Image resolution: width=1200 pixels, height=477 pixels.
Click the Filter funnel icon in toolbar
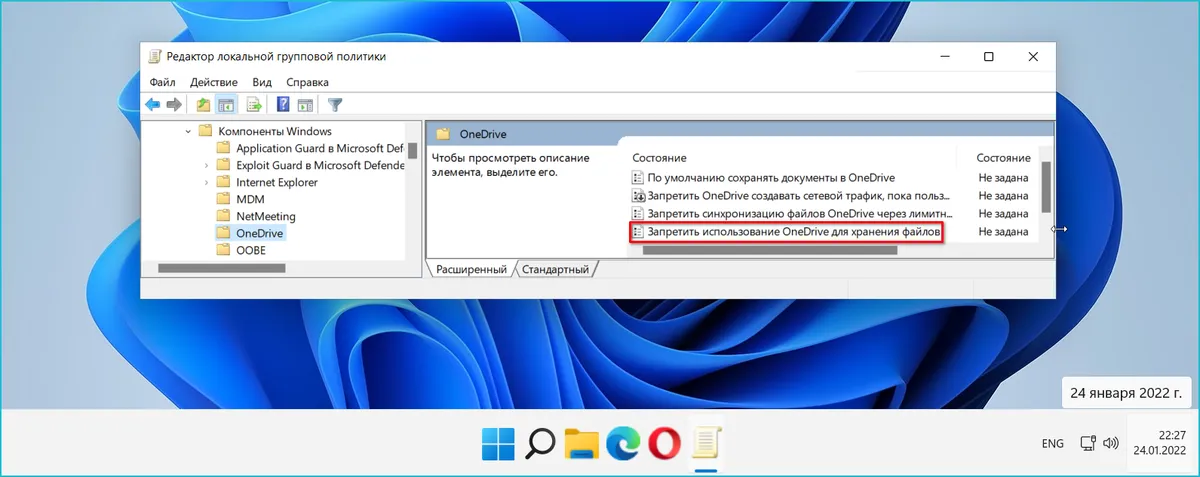336,104
